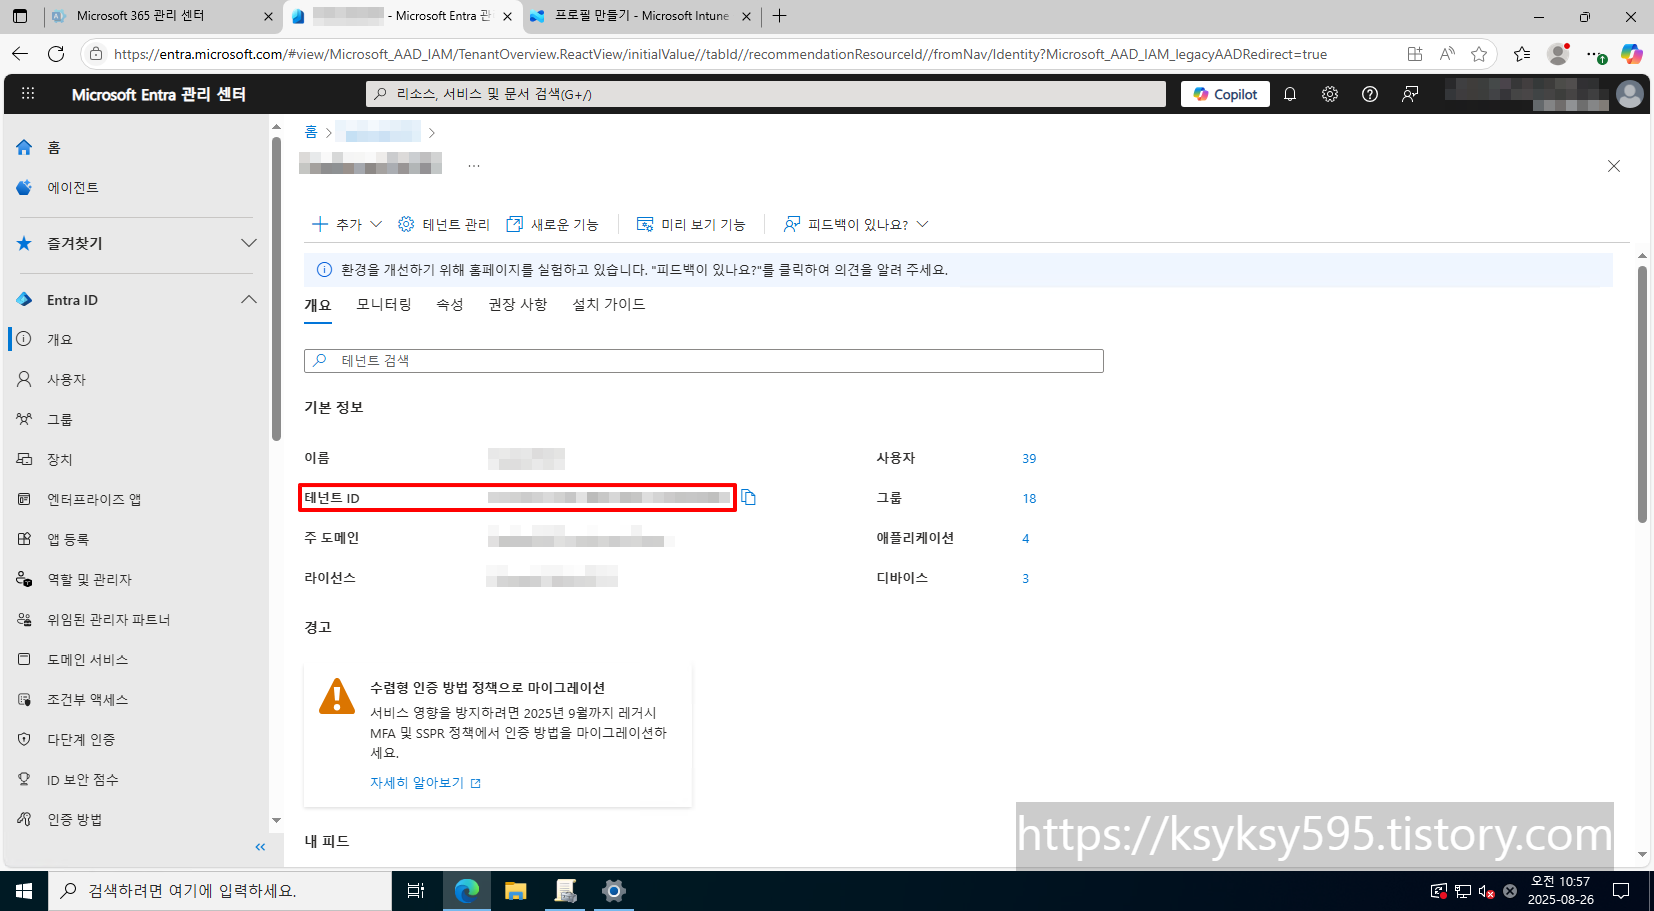The image size is (1654, 911).
Task: Open the browser Copilot sidebar icon
Action: coord(1631,54)
